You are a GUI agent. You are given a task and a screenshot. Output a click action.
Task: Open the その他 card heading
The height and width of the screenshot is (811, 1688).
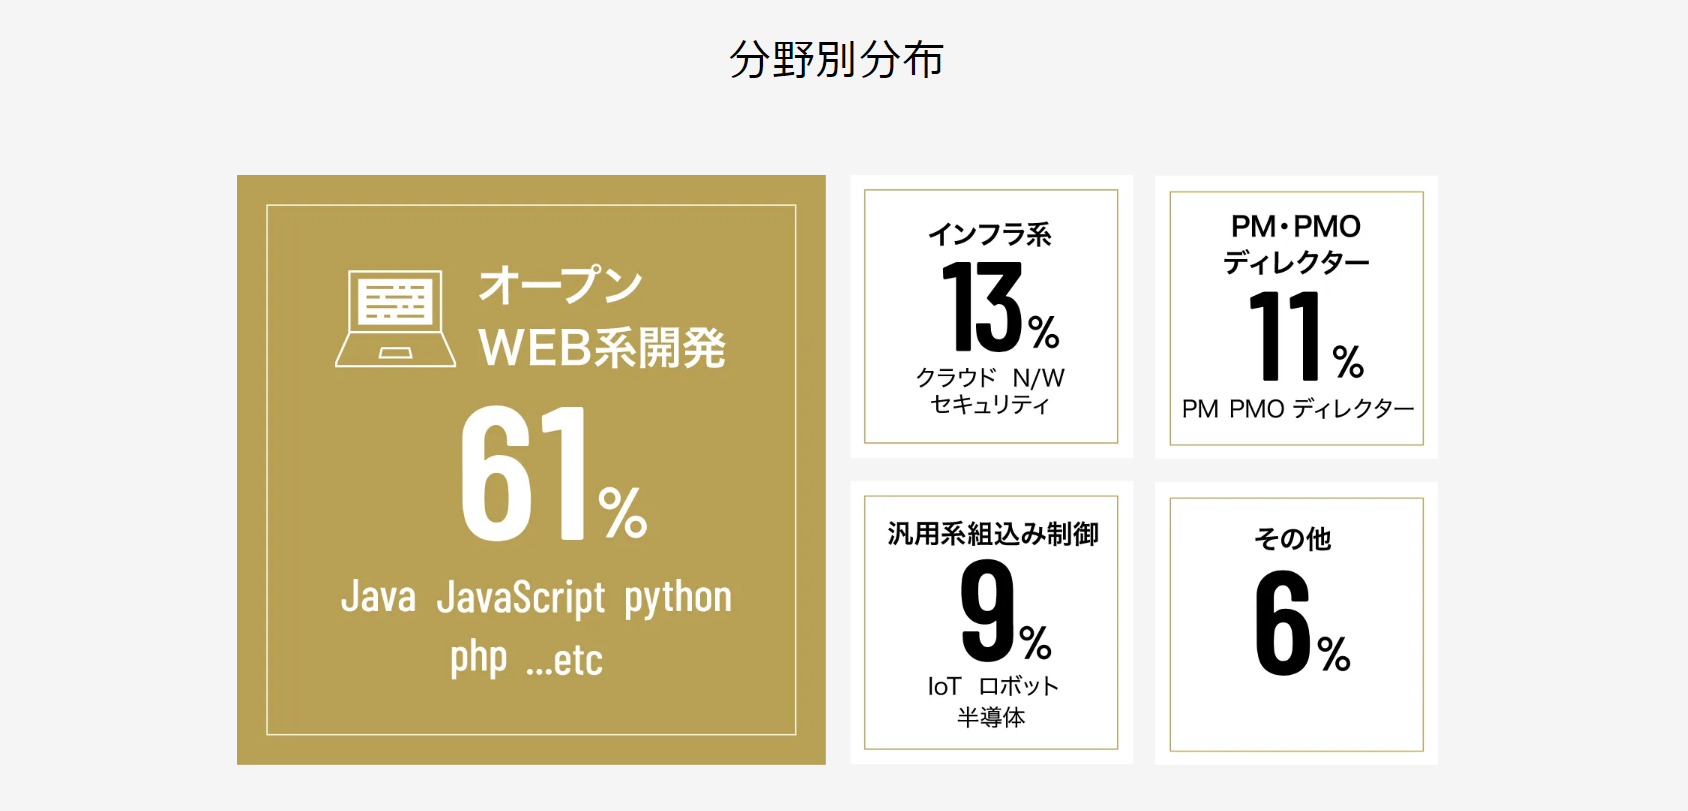pyautogui.click(x=1293, y=539)
